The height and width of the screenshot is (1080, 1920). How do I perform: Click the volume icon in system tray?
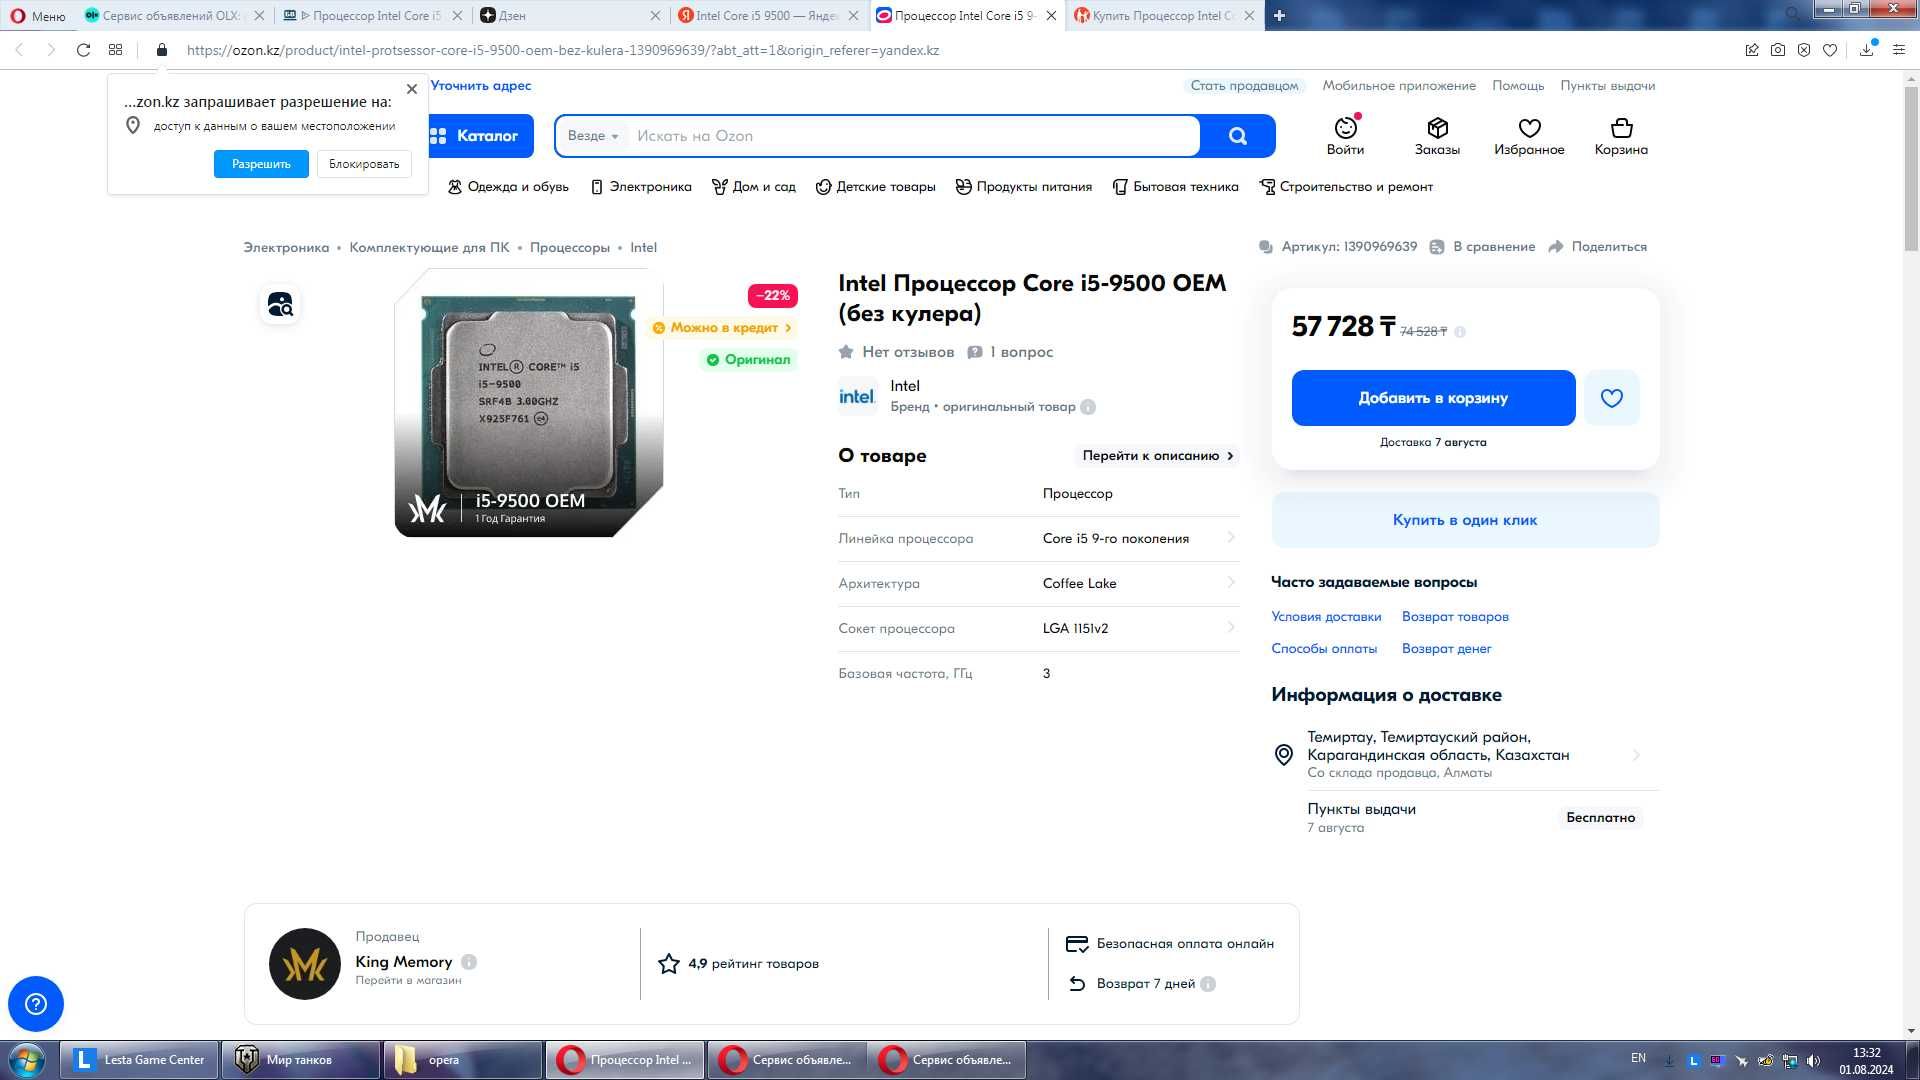click(1813, 1061)
